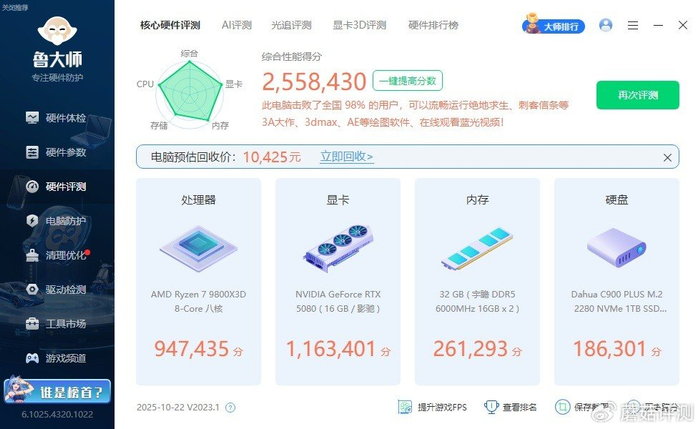Click the 硬盘 card heading

(x=617, y=200)
